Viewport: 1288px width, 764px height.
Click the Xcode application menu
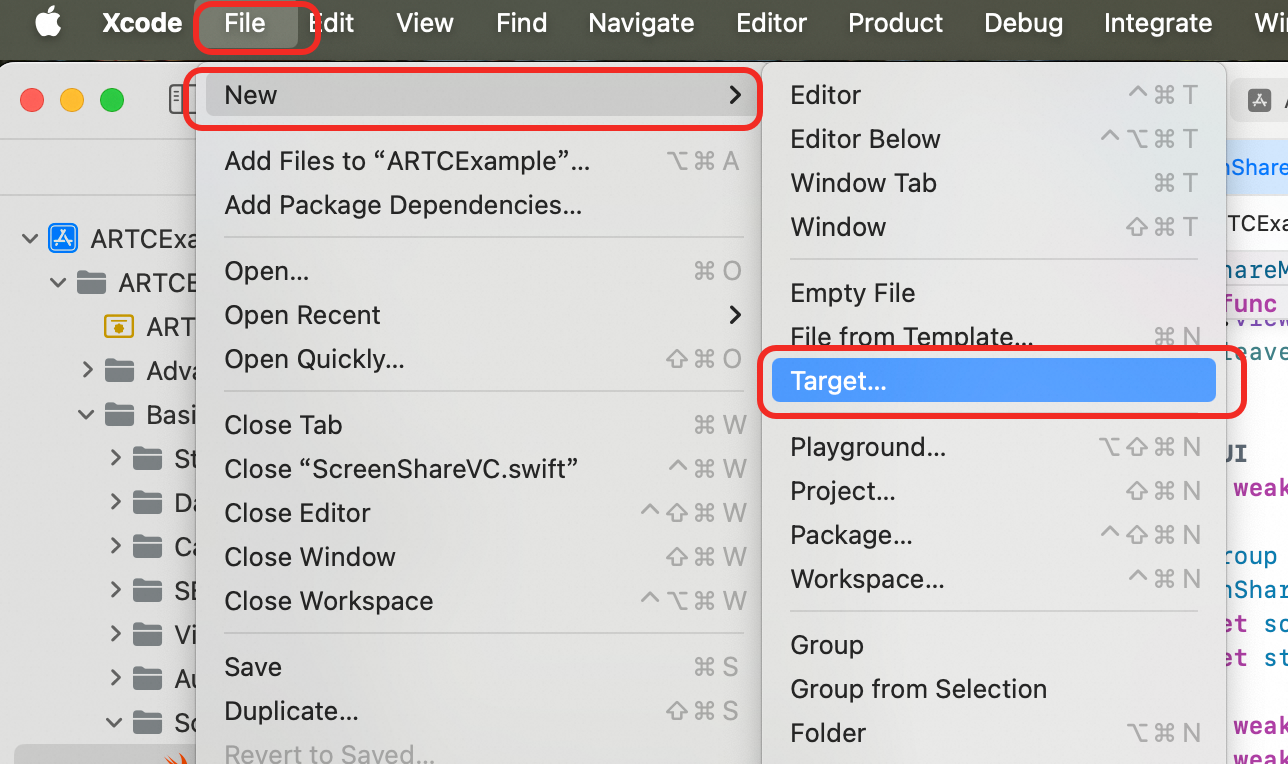[142, 23]
